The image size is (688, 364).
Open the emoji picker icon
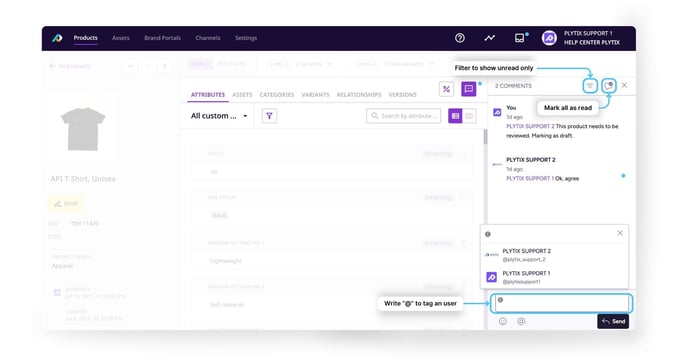[503, 321]
